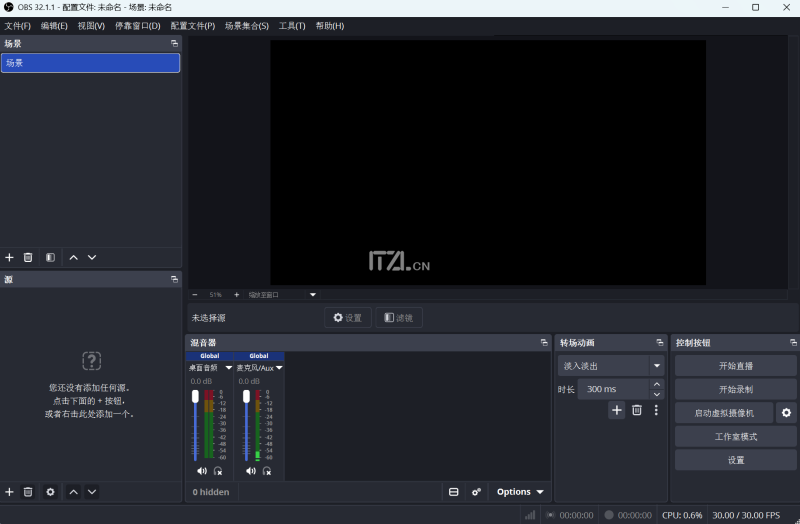This screenshot has height=524, width=800.
Task: Select the 场景 item in scene list
Action: pos(90,63)
